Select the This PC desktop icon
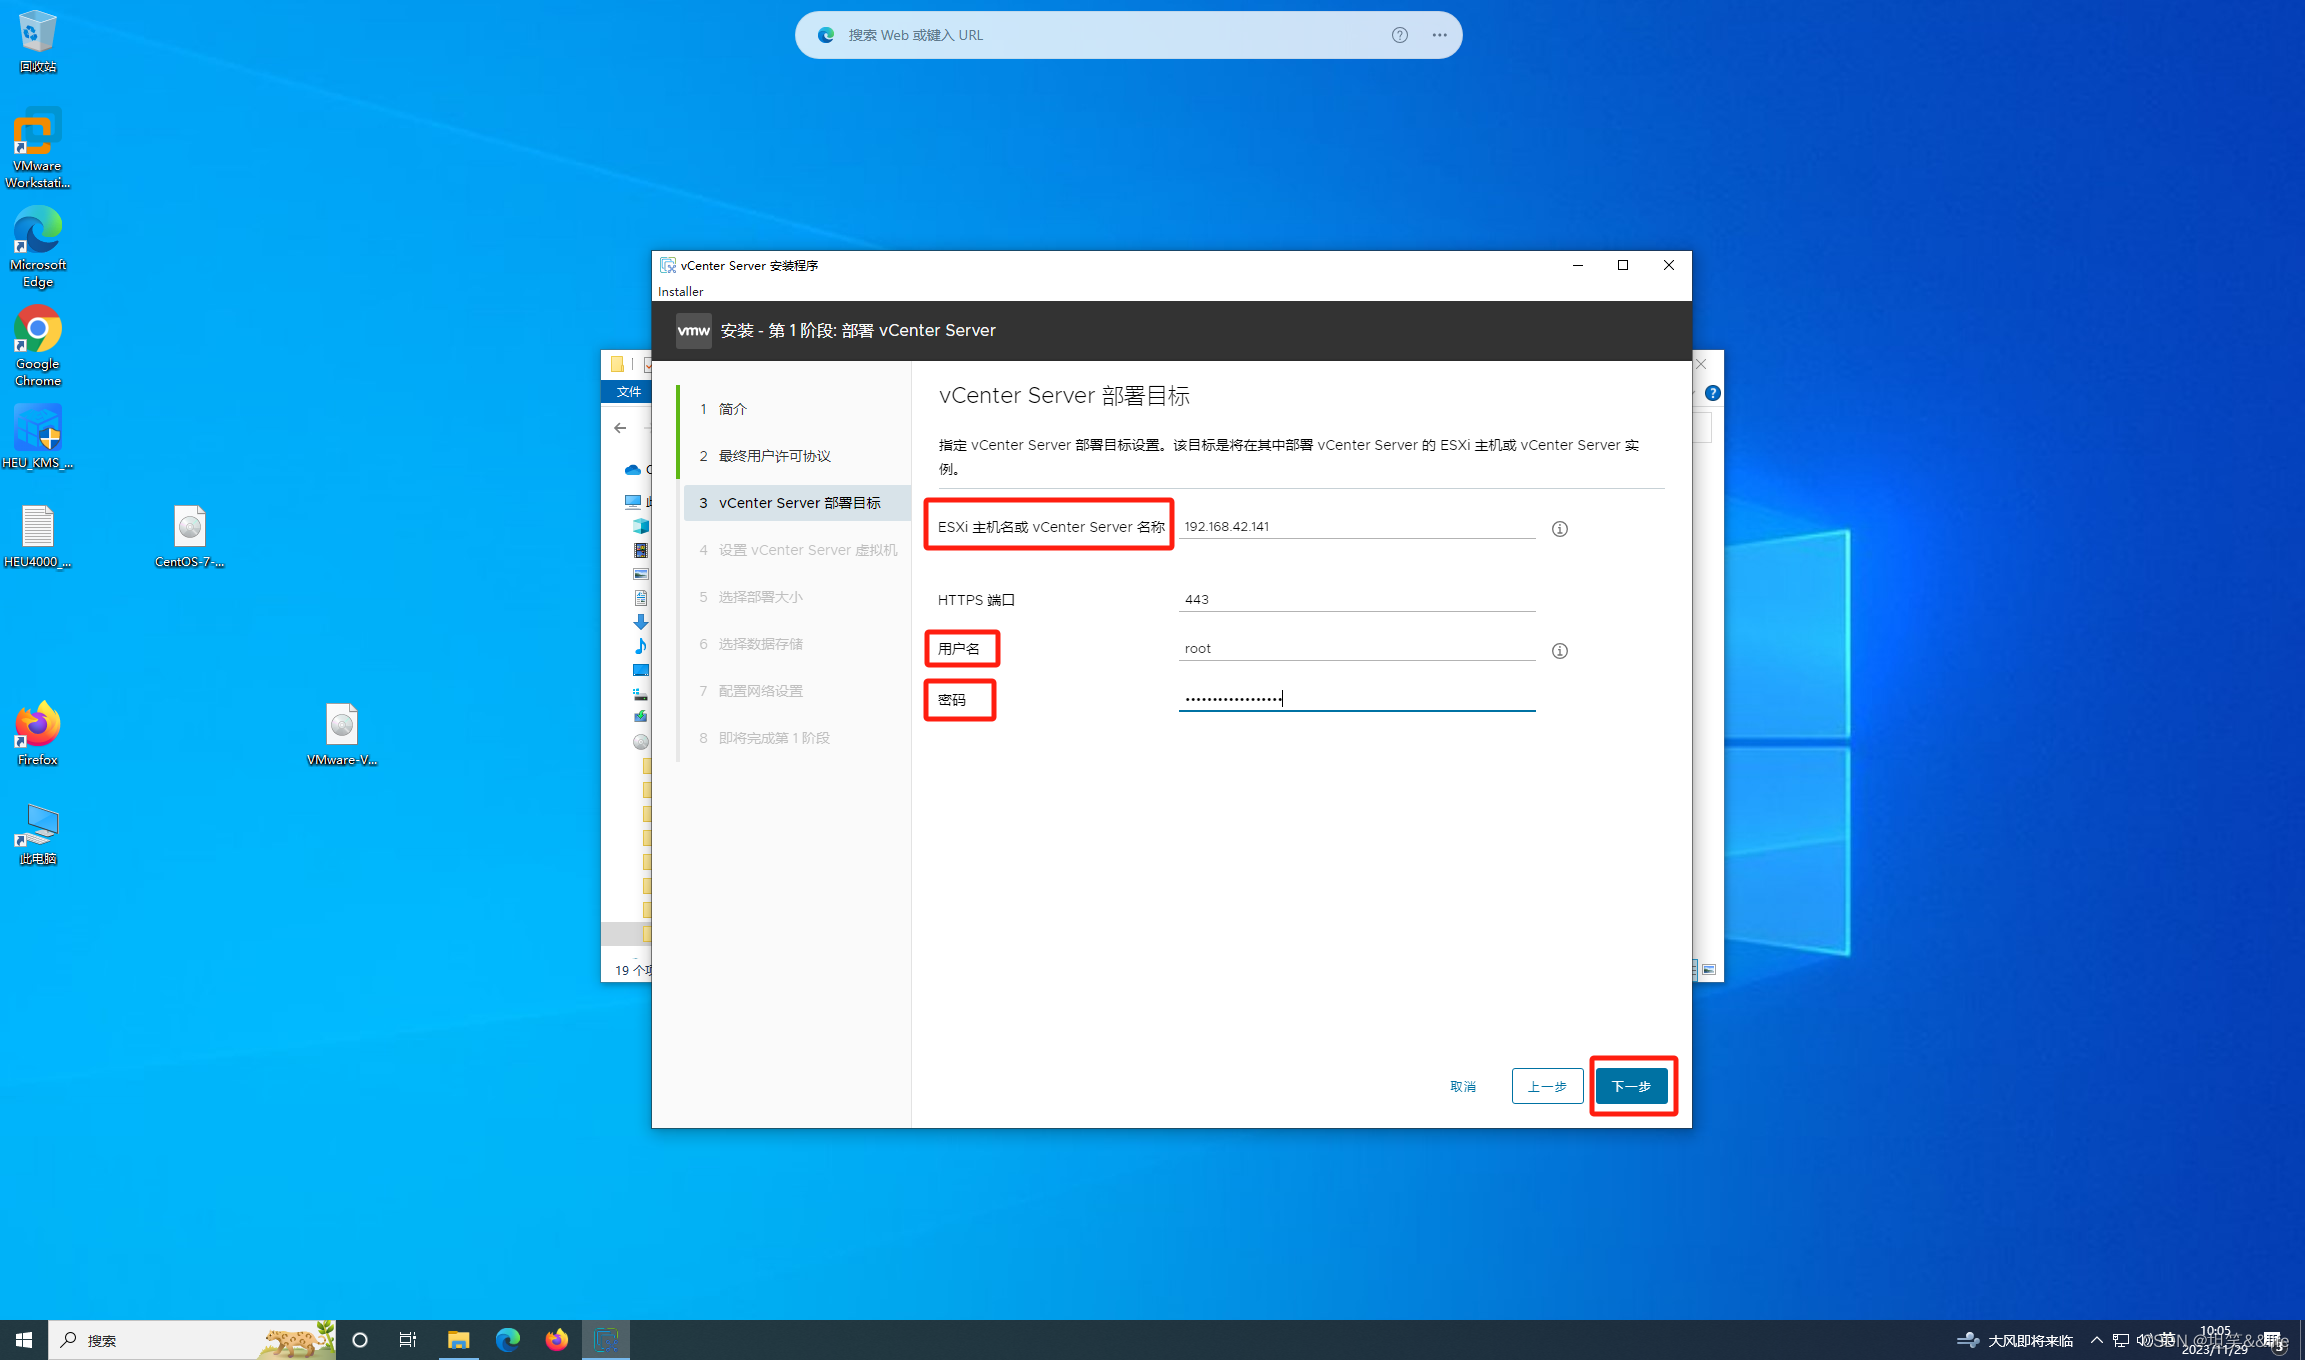Viewport: 2305px width, 1360px height. 38,833
